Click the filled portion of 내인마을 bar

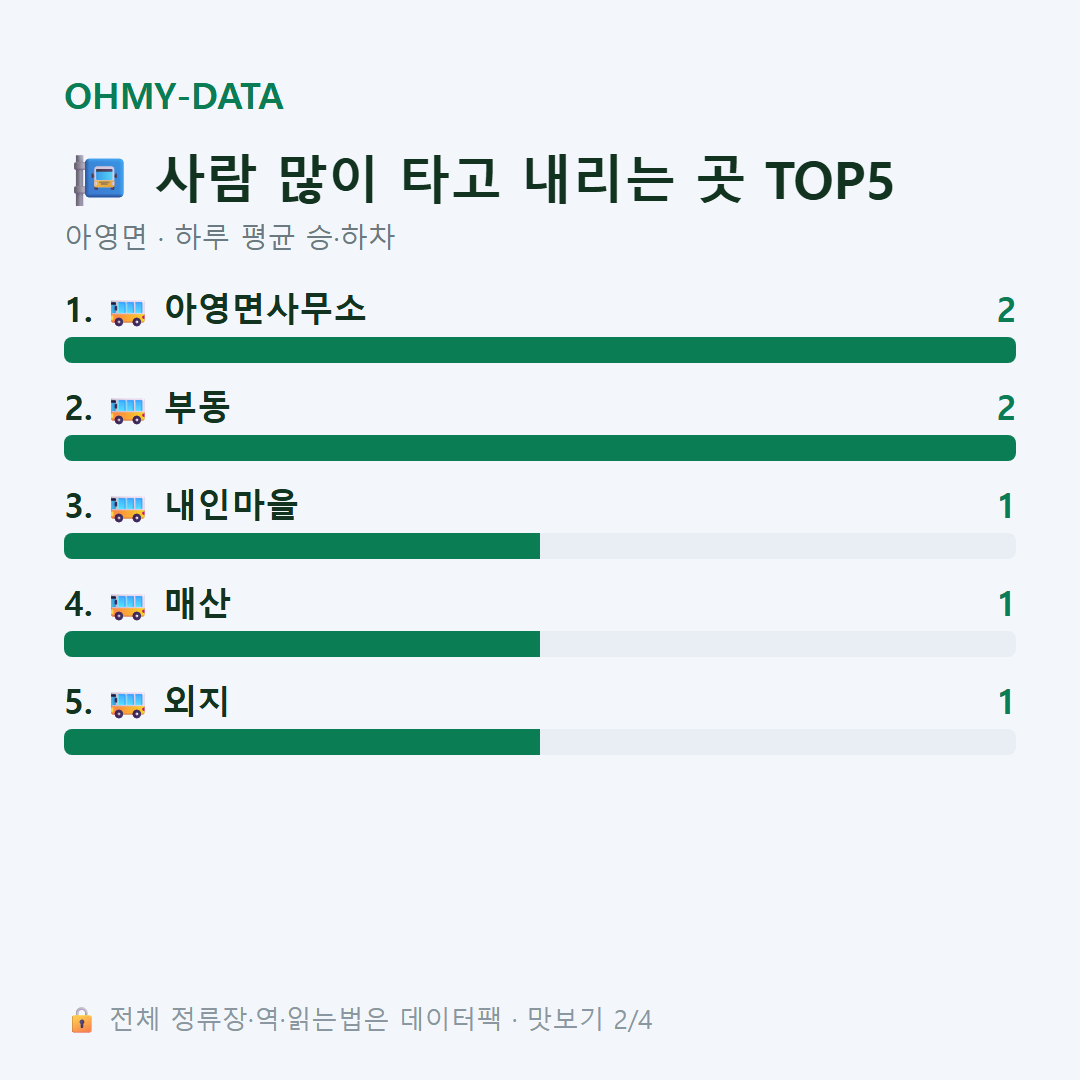pos(302,546)
